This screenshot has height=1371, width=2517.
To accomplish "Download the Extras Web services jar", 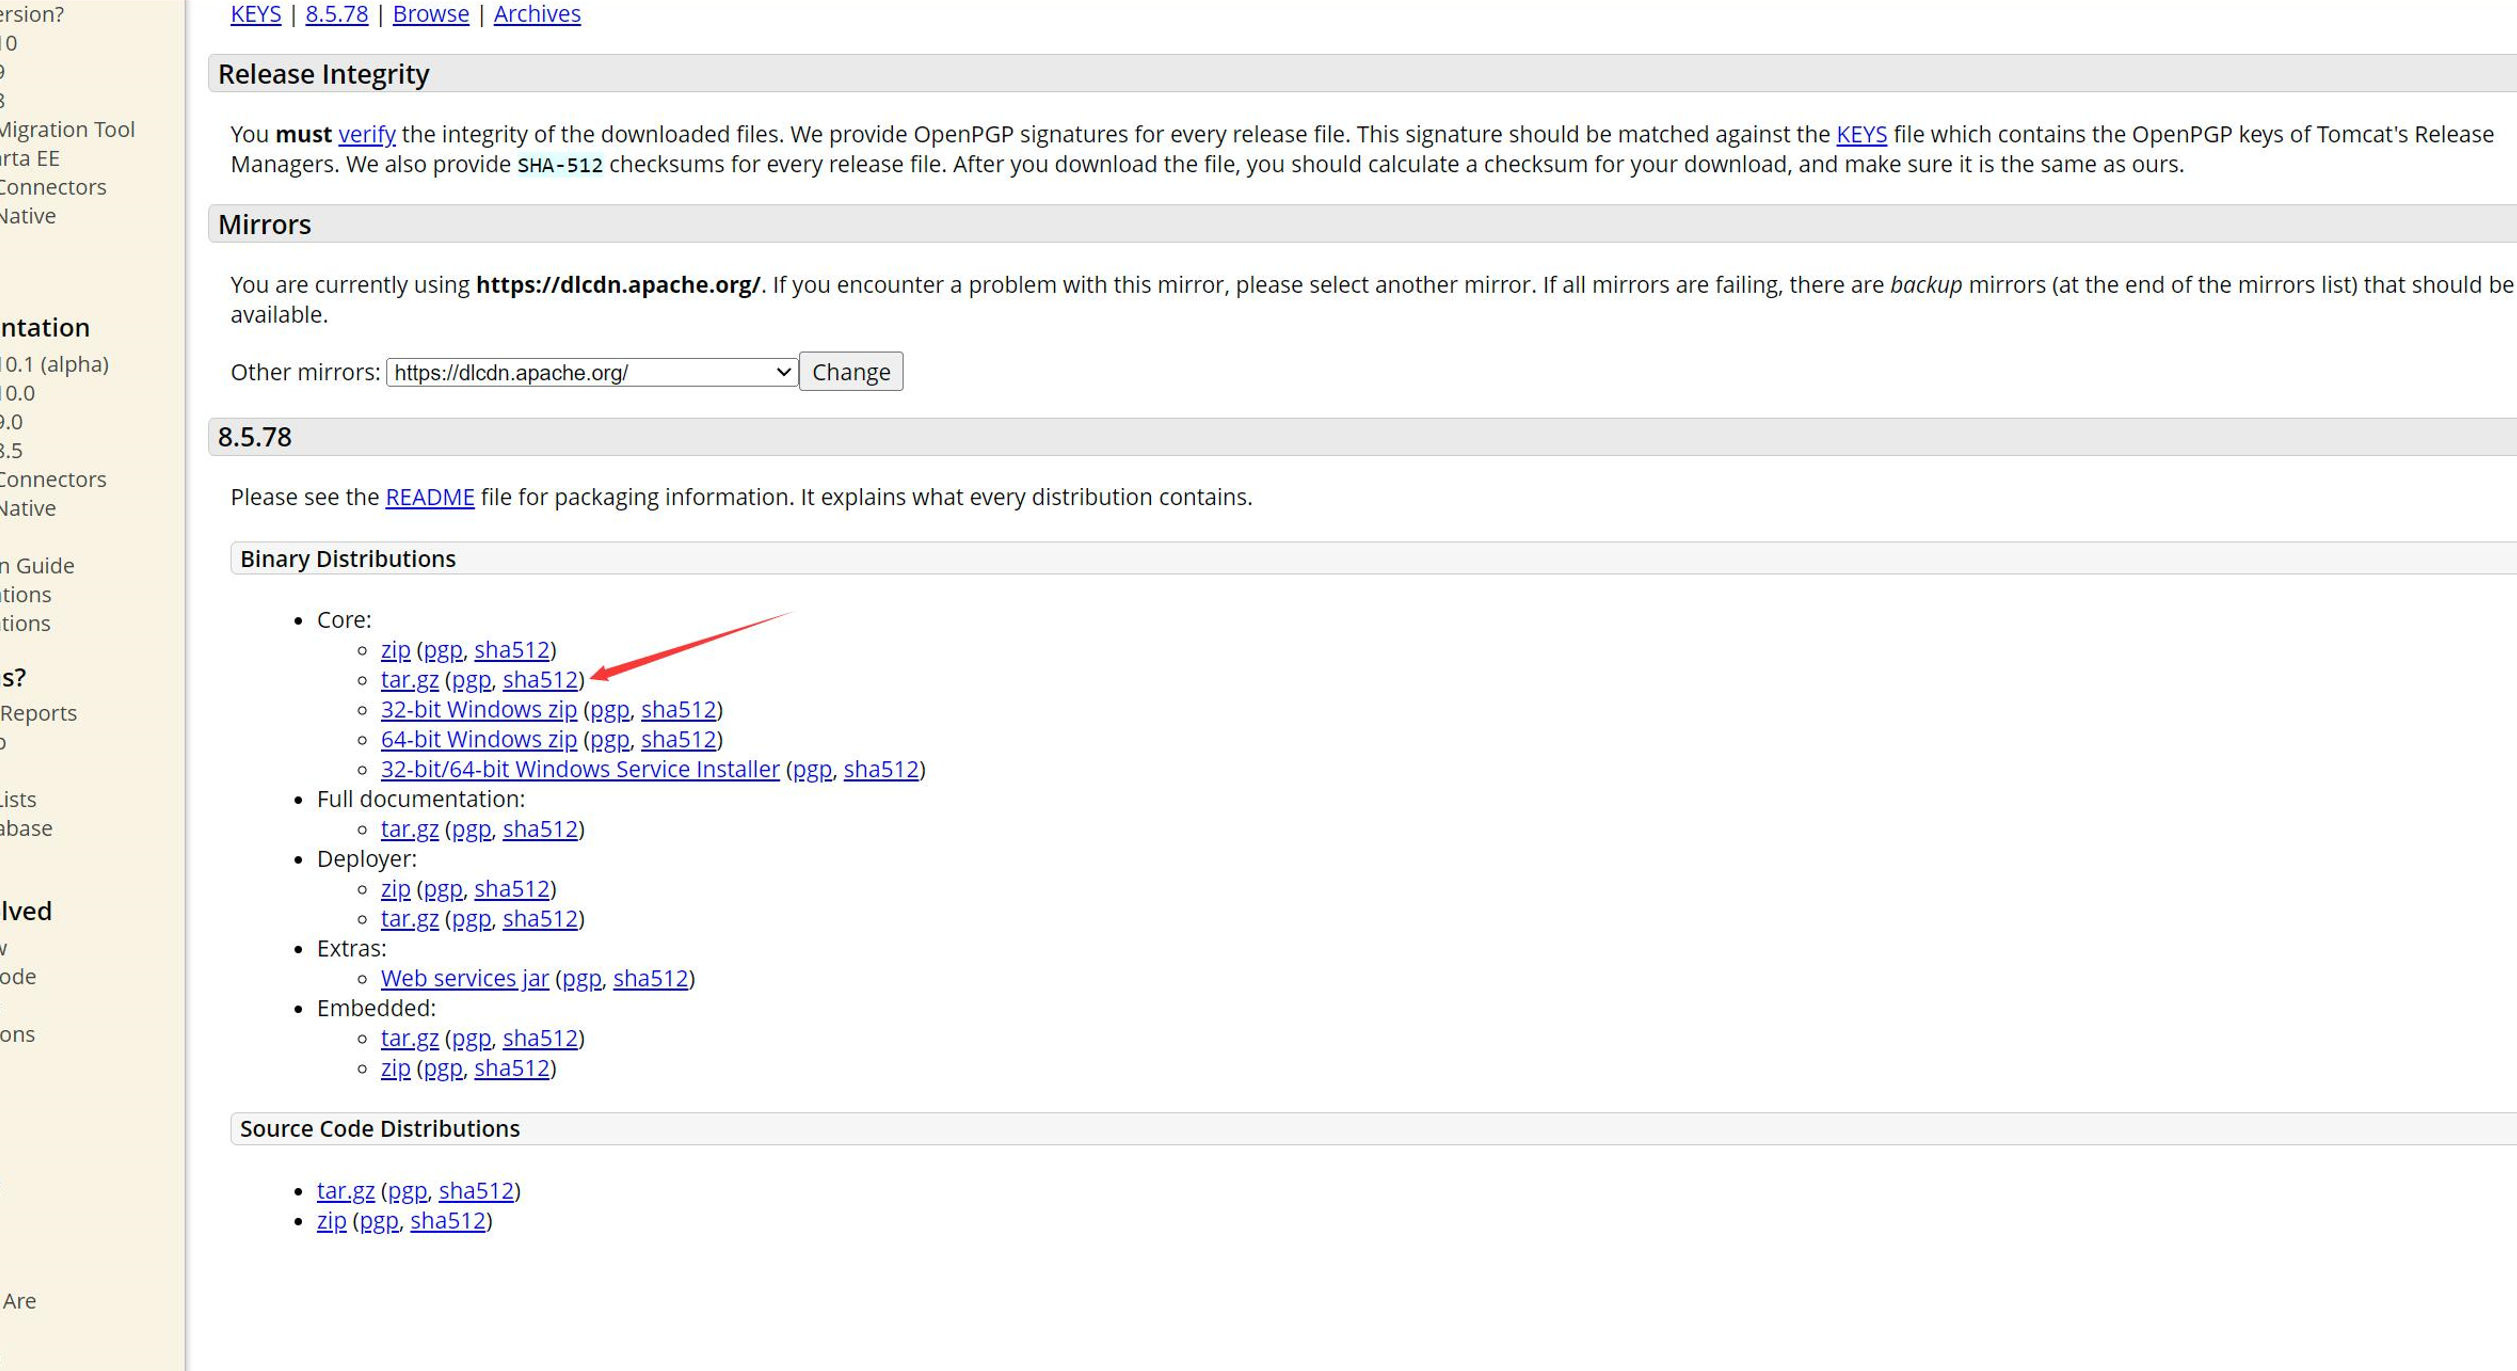I will (465, 979).
